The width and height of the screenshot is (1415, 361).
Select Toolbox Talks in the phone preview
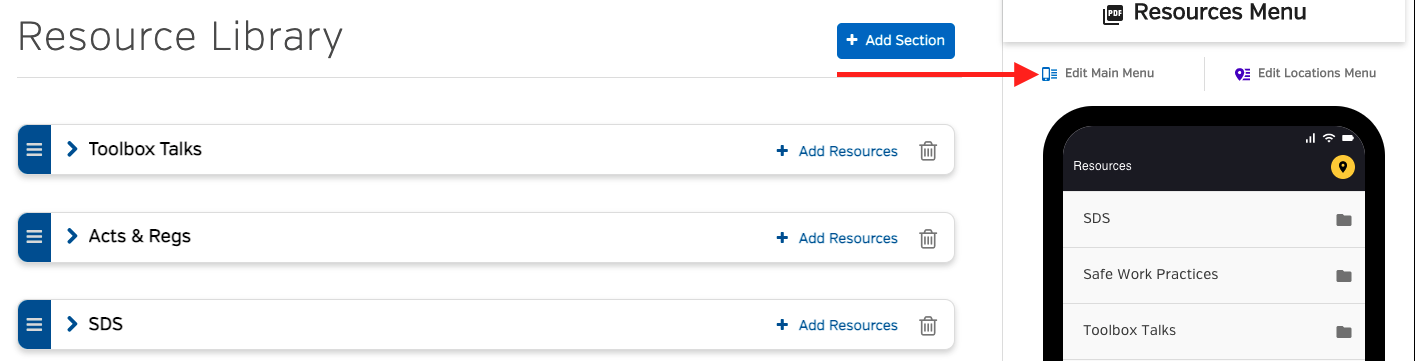coord(1213,331)
